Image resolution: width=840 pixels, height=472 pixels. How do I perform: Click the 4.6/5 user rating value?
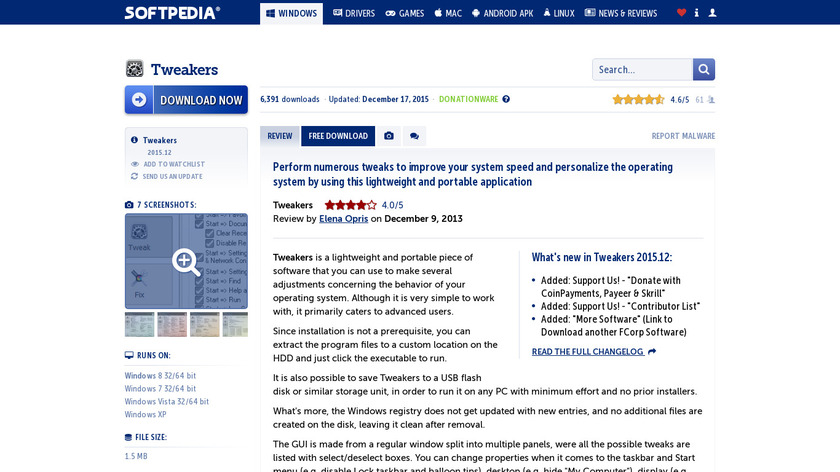click(x=680, y=100)
